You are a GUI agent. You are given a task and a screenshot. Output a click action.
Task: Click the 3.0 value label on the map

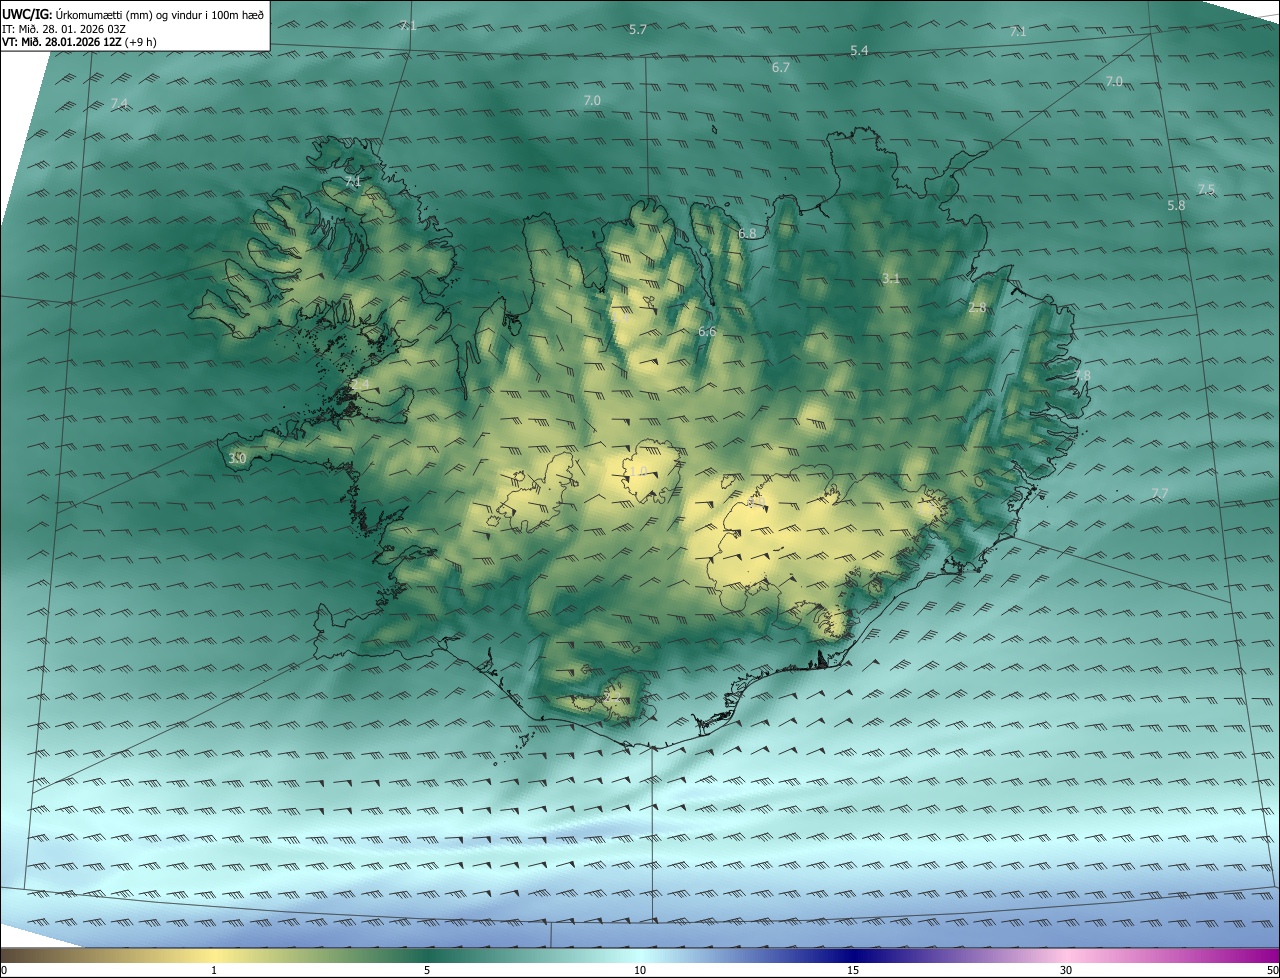pyautogui.click(x=237, y=458)
